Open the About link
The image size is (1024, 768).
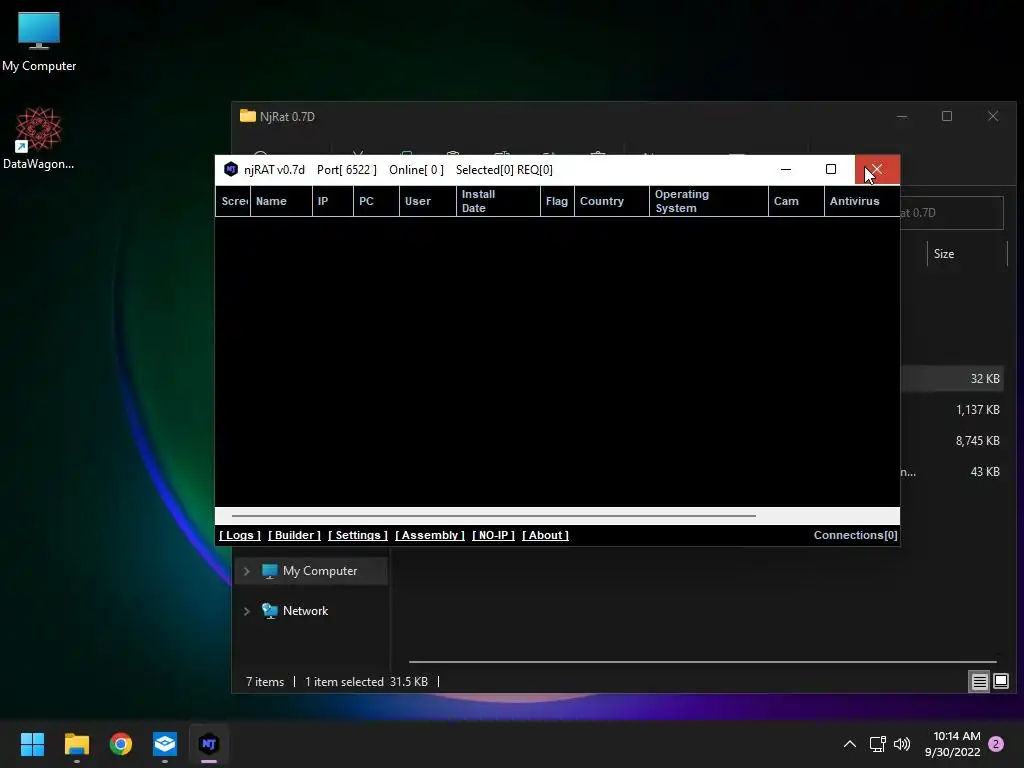coord(545,535)
